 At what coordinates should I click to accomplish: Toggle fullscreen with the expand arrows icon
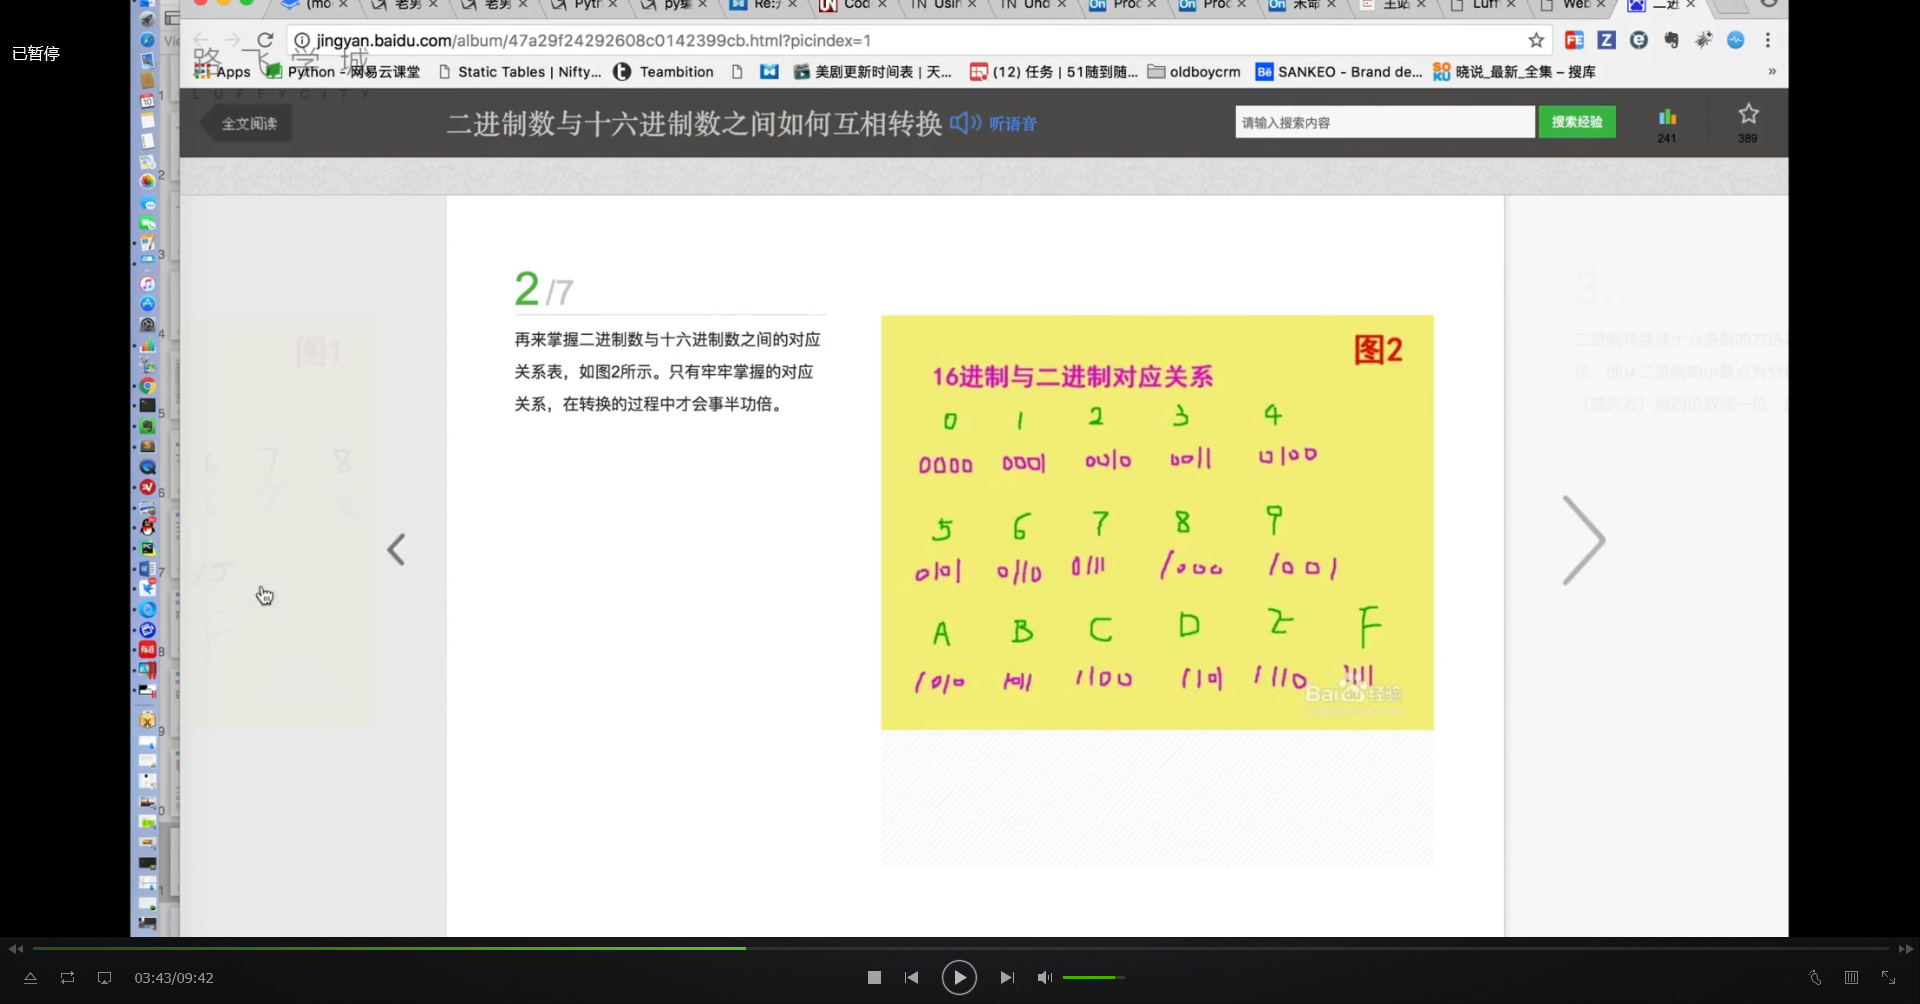(1888, 978)
